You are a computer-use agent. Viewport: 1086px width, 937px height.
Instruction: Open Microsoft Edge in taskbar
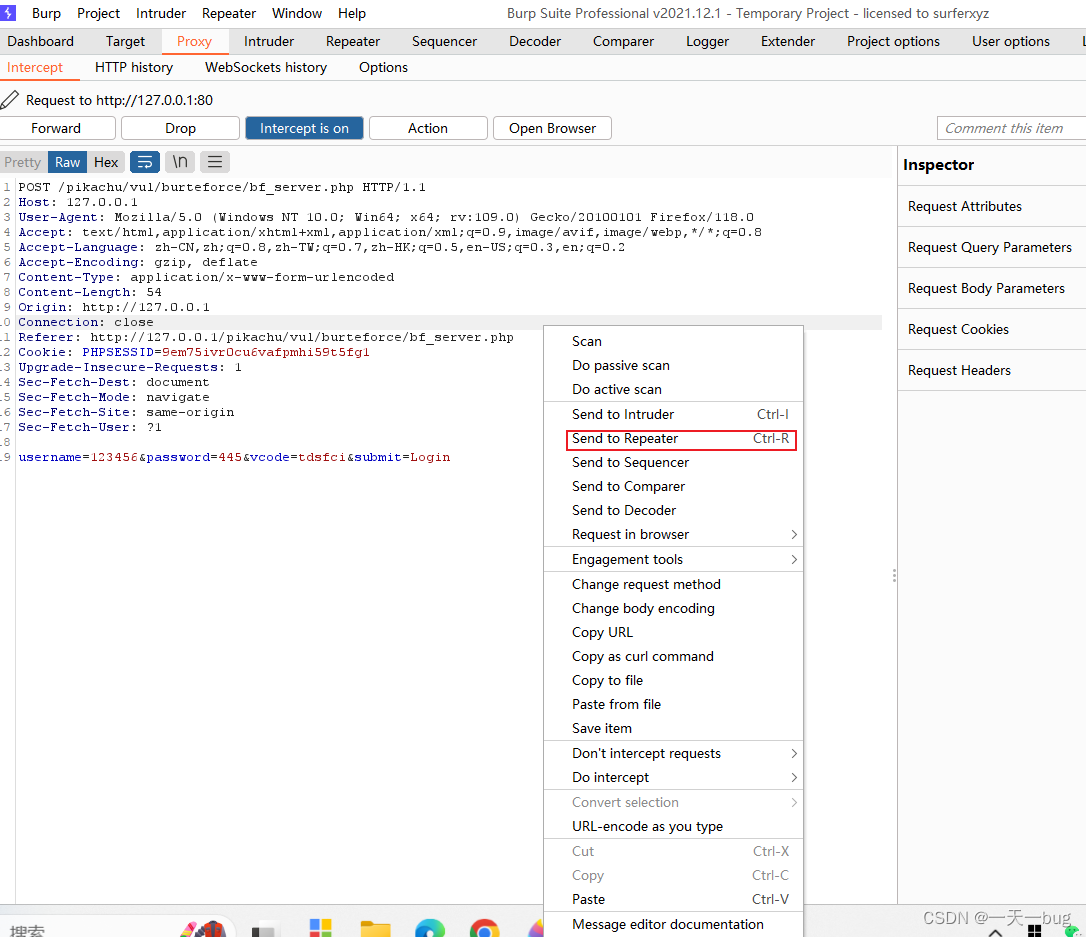click(x=430, y=928)
